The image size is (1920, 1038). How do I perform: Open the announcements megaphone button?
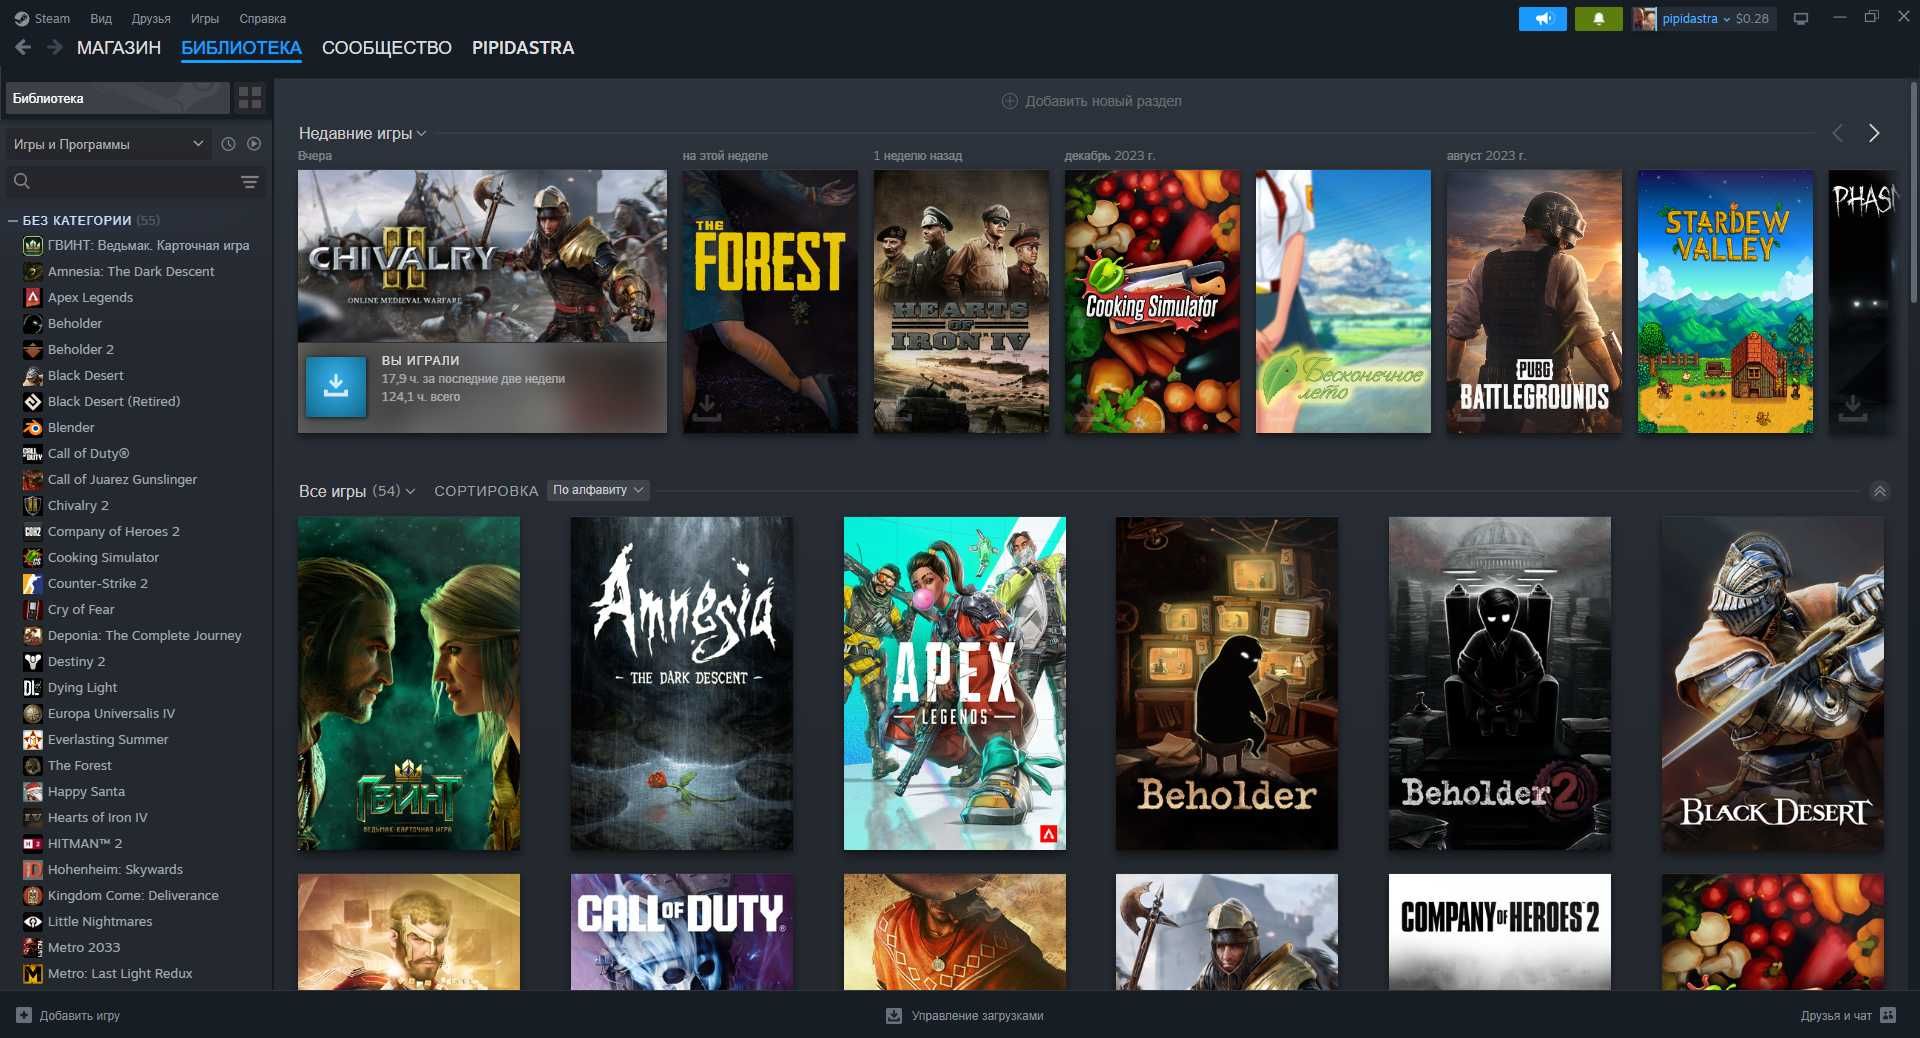point(1542,18)
